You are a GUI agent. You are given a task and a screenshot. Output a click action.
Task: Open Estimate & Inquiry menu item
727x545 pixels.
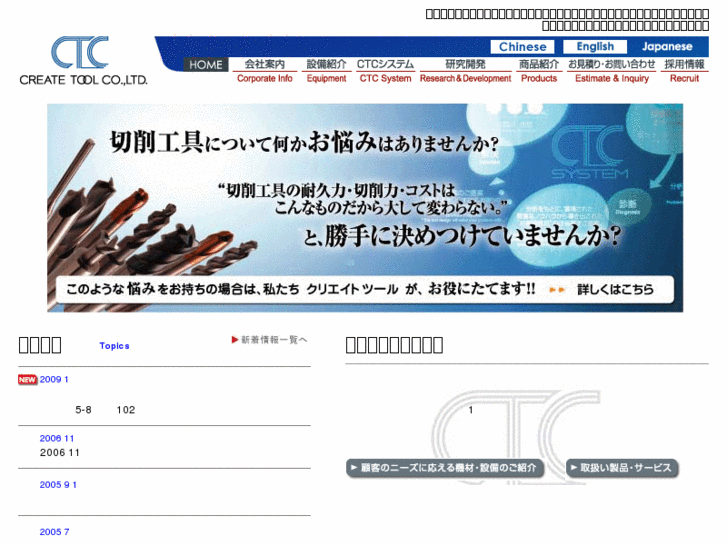[x=612, y=71]
